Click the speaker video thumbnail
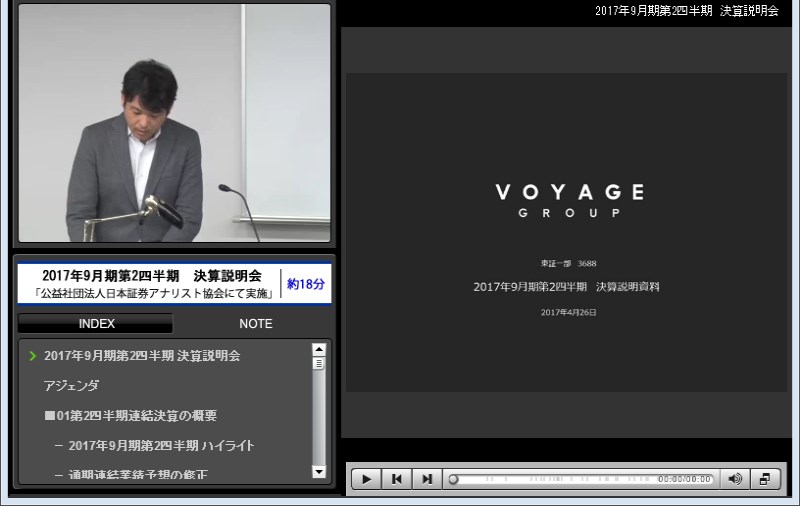 coord(174,123)
